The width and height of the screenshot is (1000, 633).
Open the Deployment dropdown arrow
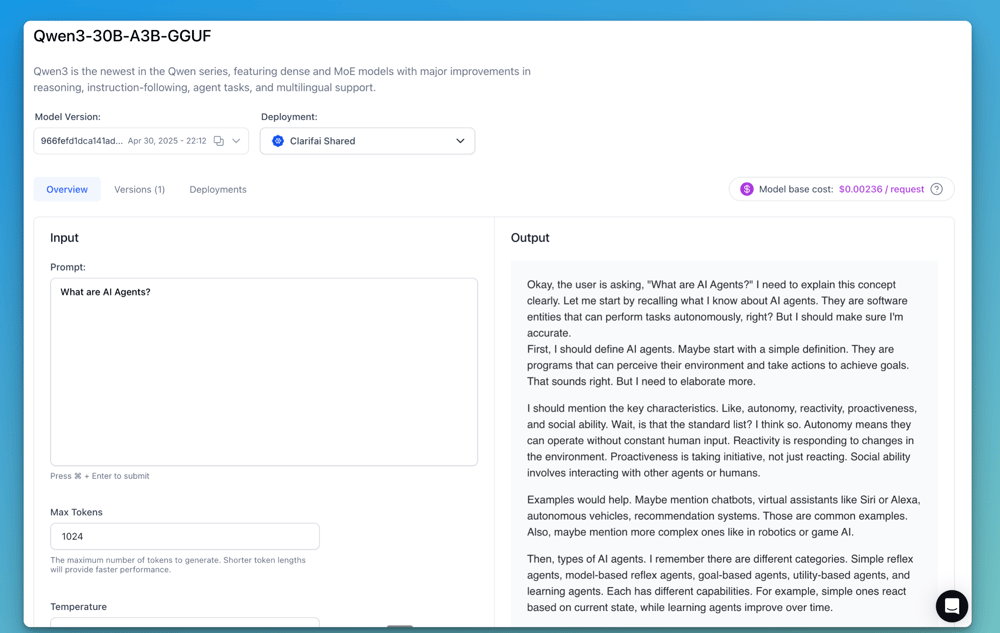pyautogui.click(x=460, y=141)
